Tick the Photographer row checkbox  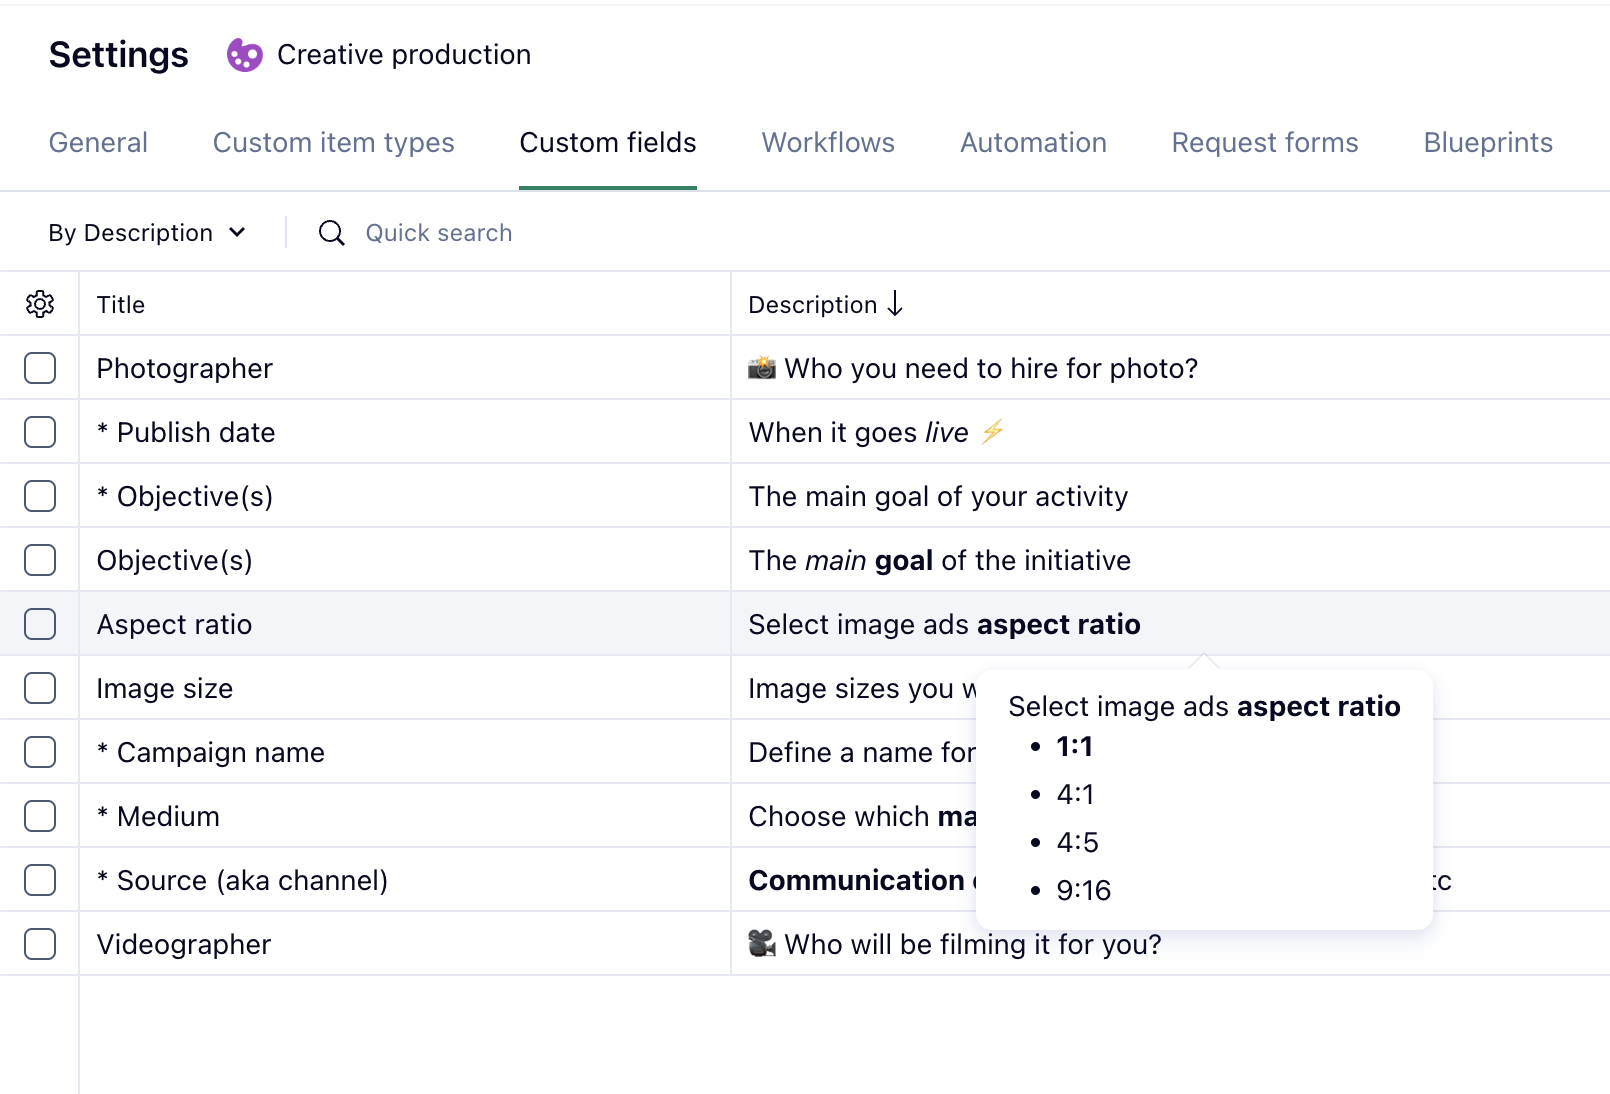[40, 368]
